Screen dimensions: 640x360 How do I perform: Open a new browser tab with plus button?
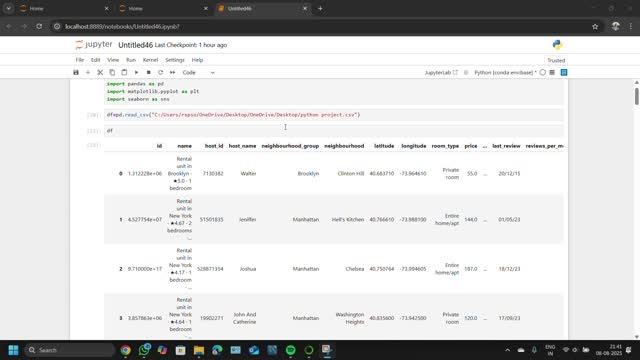320,8
